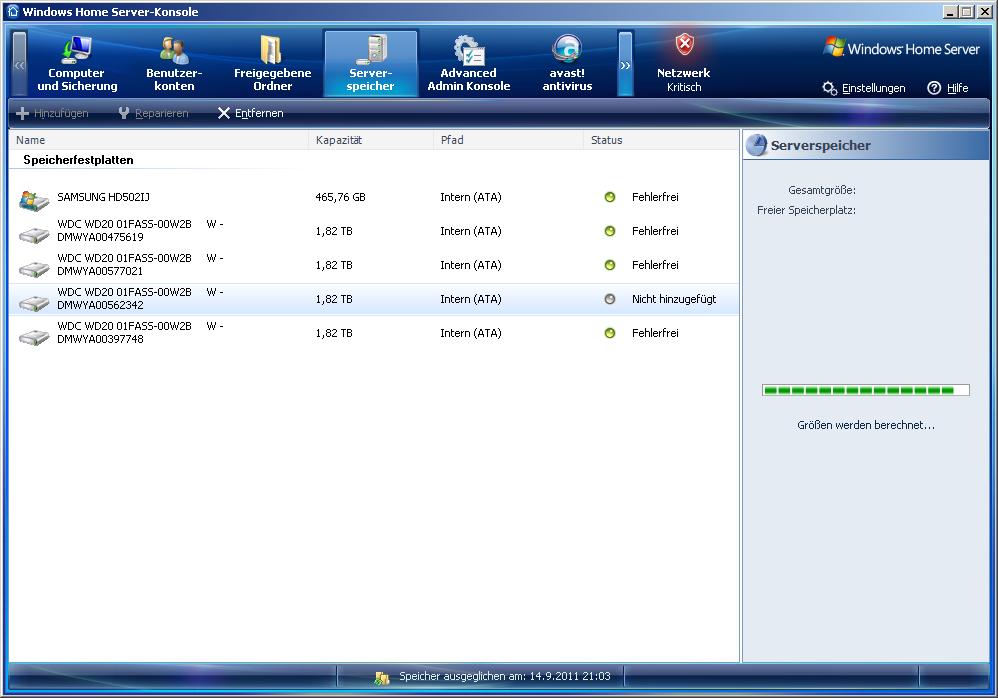Click the 465,76 GB capacity value
The height and width of the screenshot is (698, 998).
pyautogui.click(x=341, y=197)
